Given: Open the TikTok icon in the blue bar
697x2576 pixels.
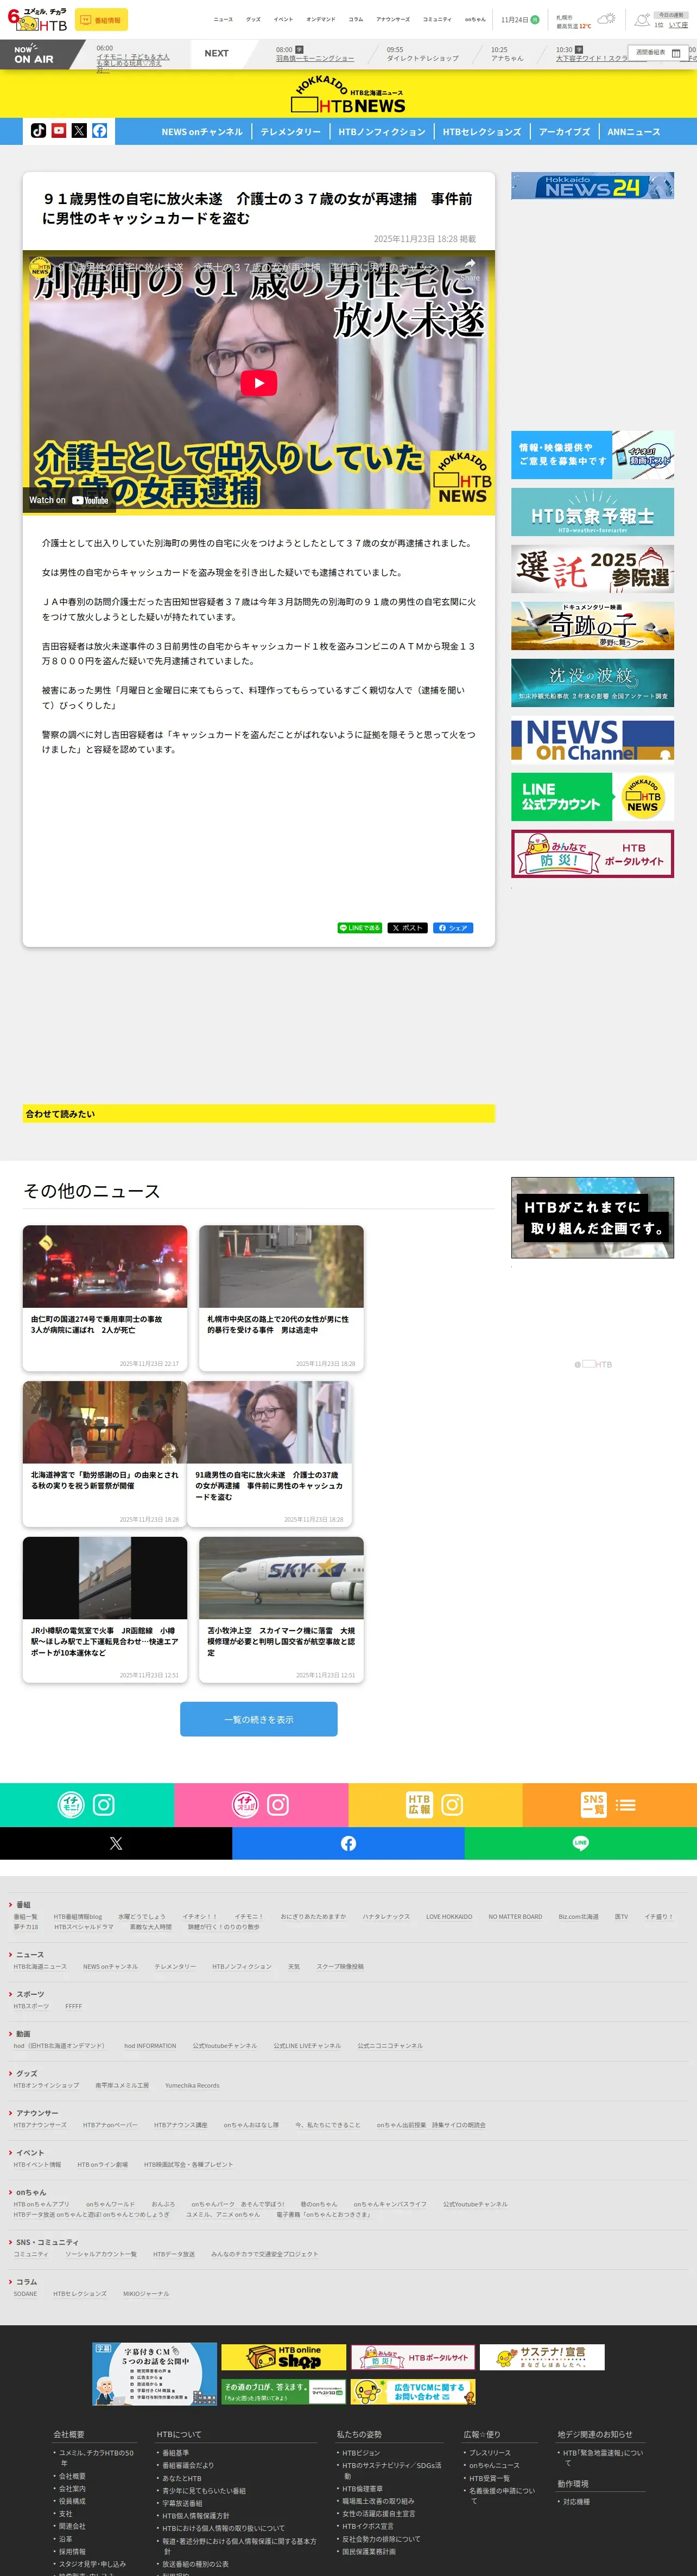Looking at the screenshot, I should pos(38,131).
